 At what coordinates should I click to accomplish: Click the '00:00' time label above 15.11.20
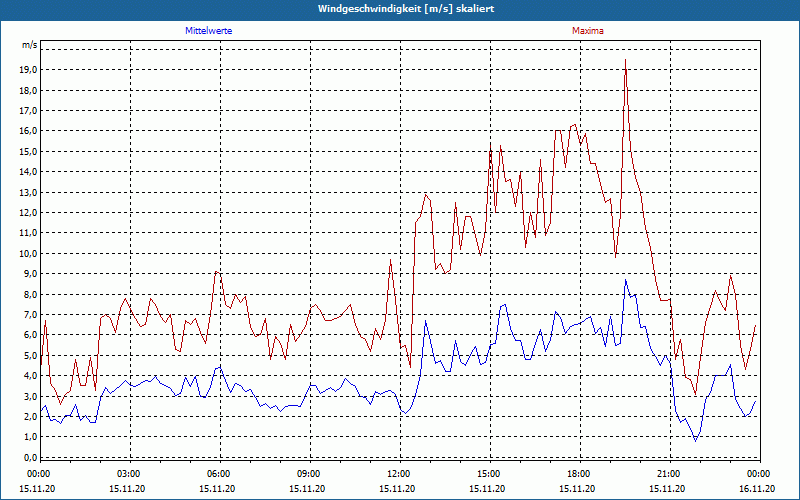click(38, 474)
